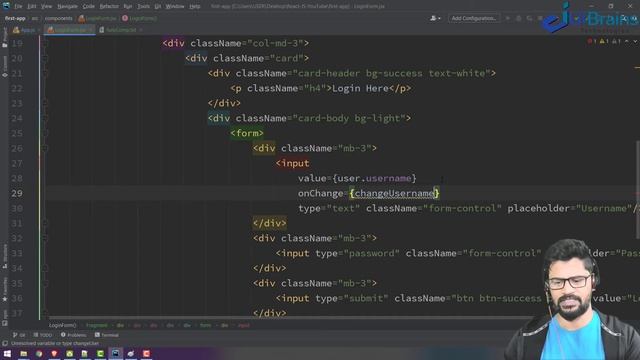640x360 pixels.
Task: Open the user account dropdown
Action: [435, 18]
